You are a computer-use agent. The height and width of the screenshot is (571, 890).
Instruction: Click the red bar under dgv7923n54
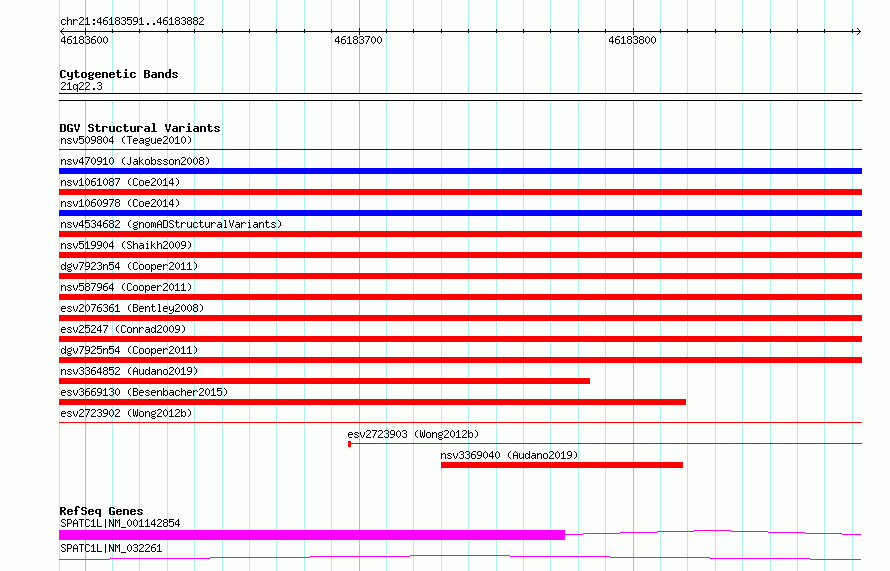460,276
